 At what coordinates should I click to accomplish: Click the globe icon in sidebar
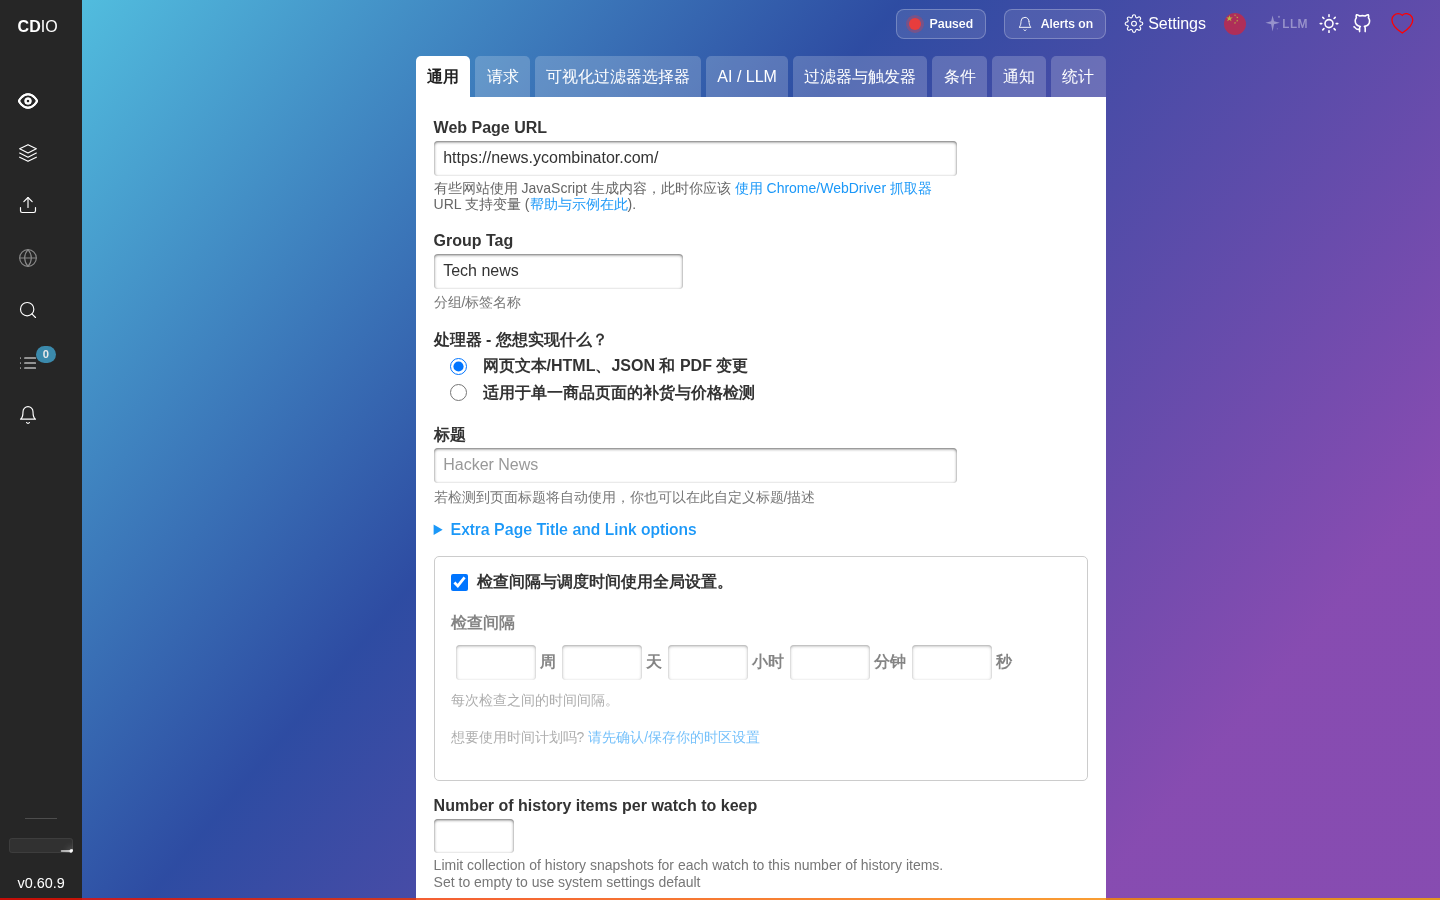[x=28, y=258]
